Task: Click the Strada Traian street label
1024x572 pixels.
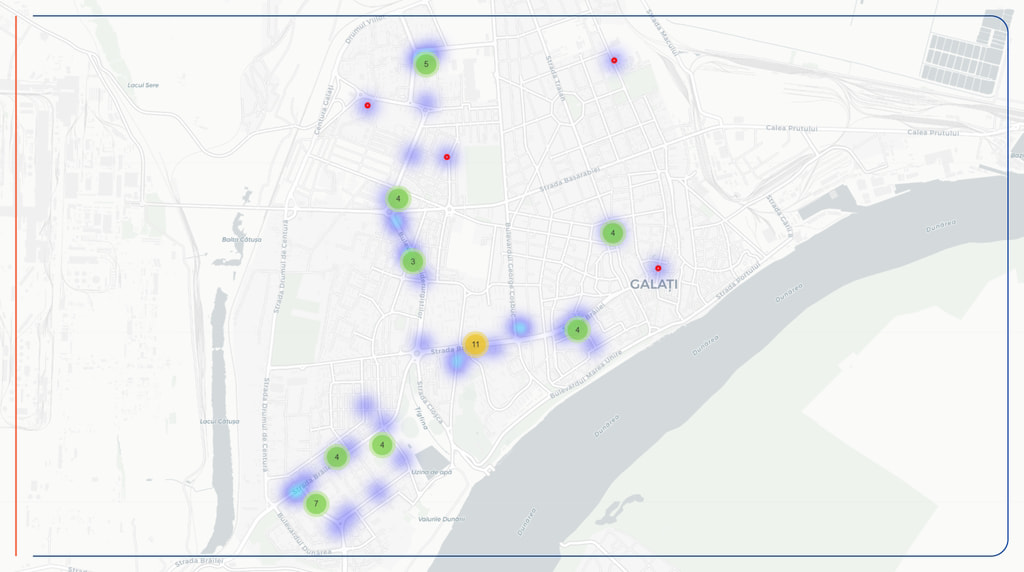Action: point(556,79)
